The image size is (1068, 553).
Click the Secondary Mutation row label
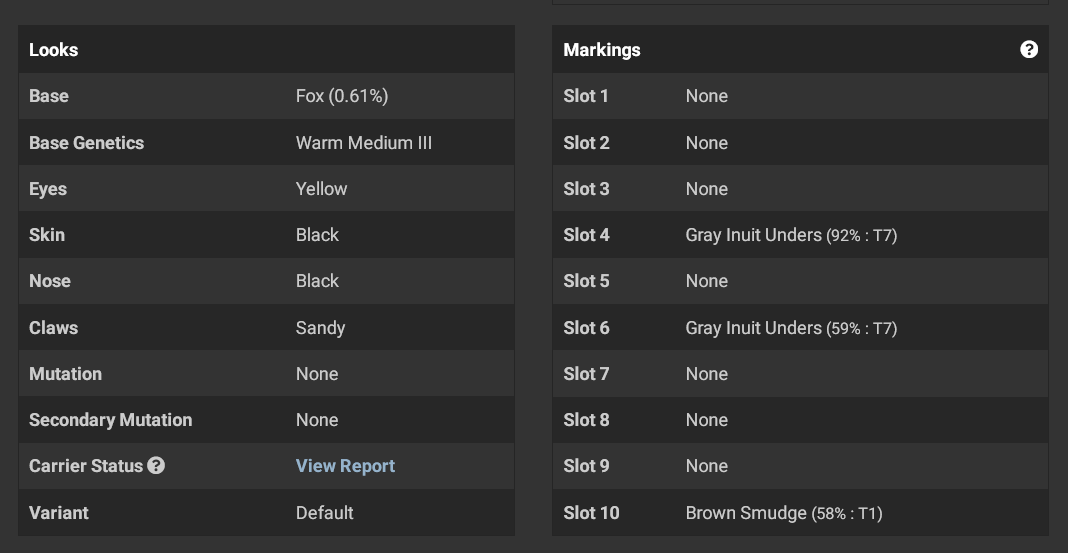(x=110, y=420)
